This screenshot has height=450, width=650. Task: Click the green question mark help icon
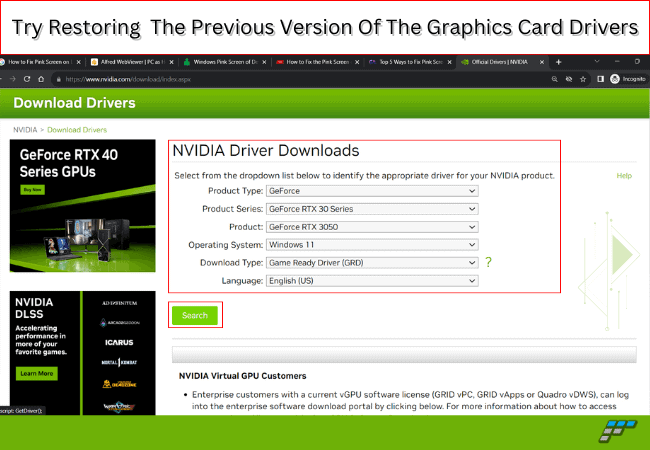[x=488, y=262]
